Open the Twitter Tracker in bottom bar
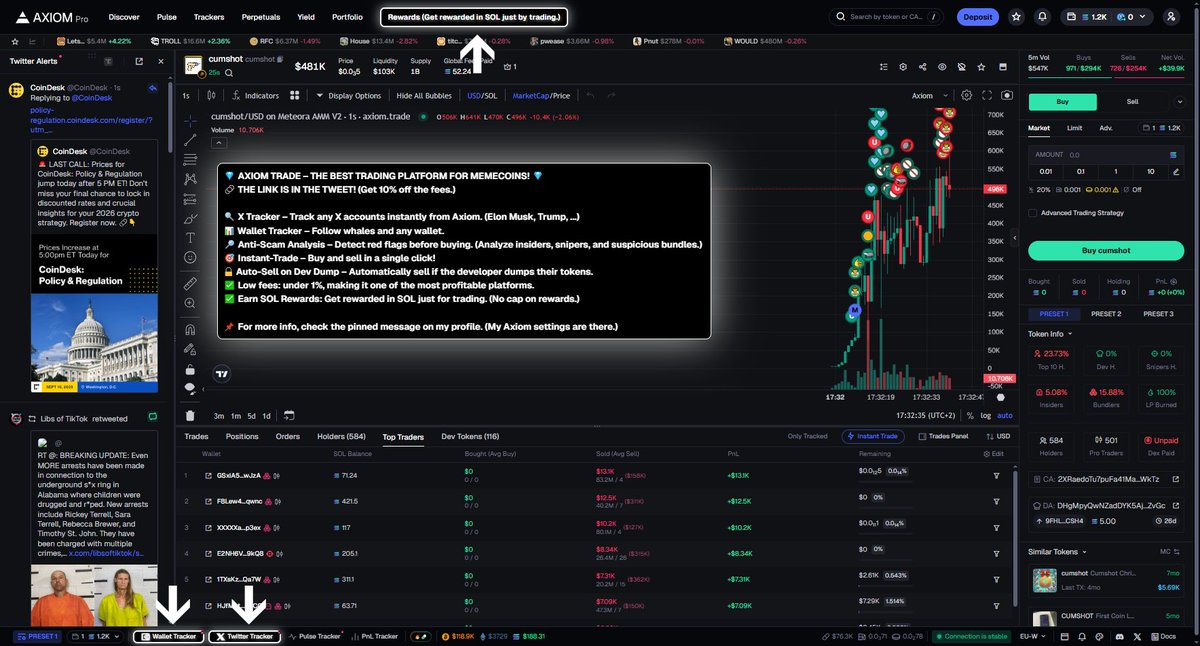Viewport: 1200px width, 646px height. point(244,636)
